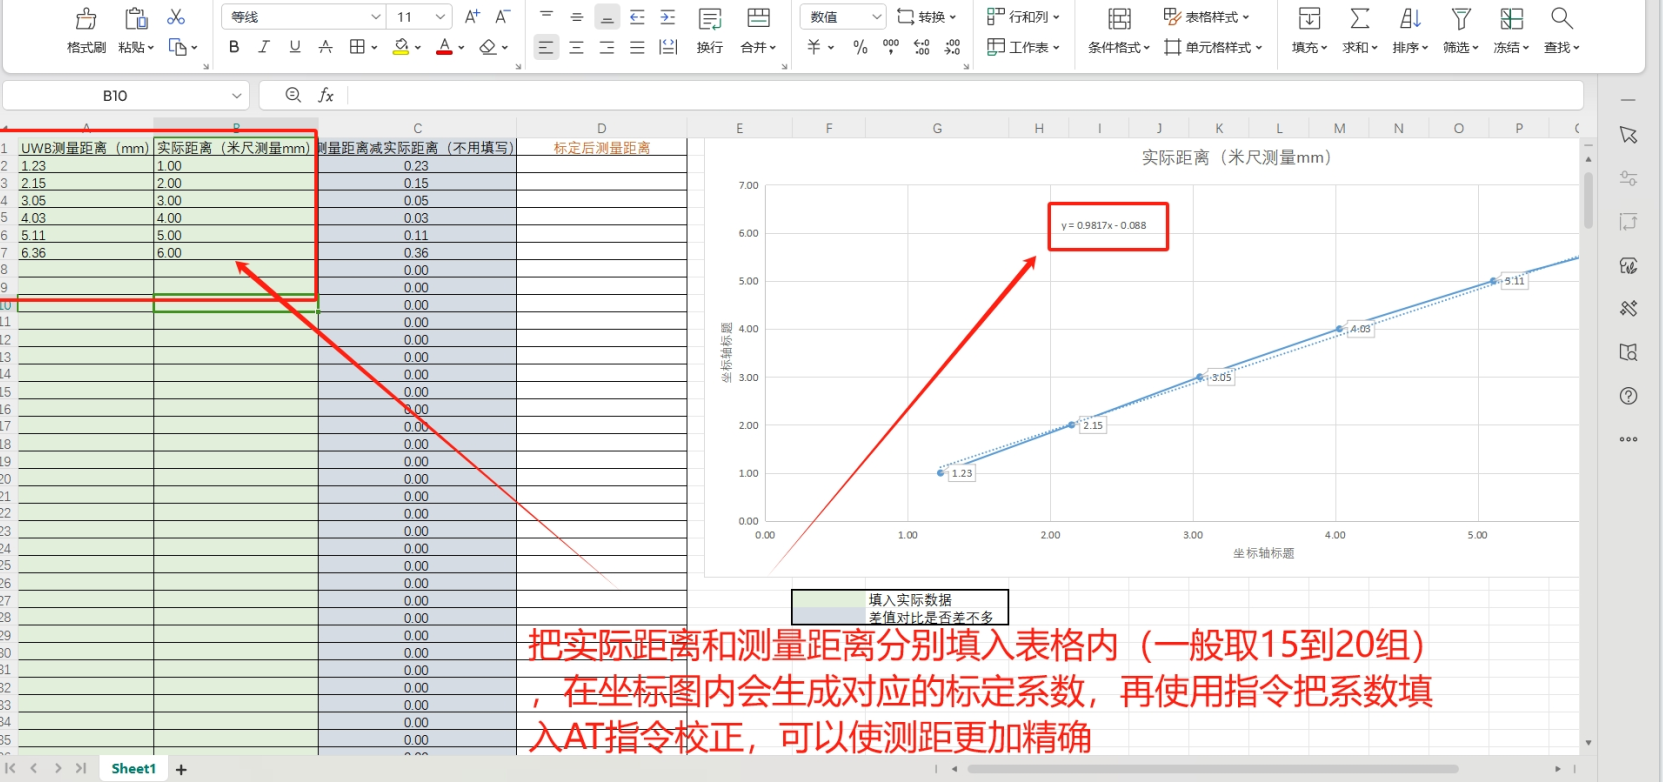Go to the last sheet navigation arrow
The height and width of the screenshot is (782, 1663).
(x=81, y=768)
